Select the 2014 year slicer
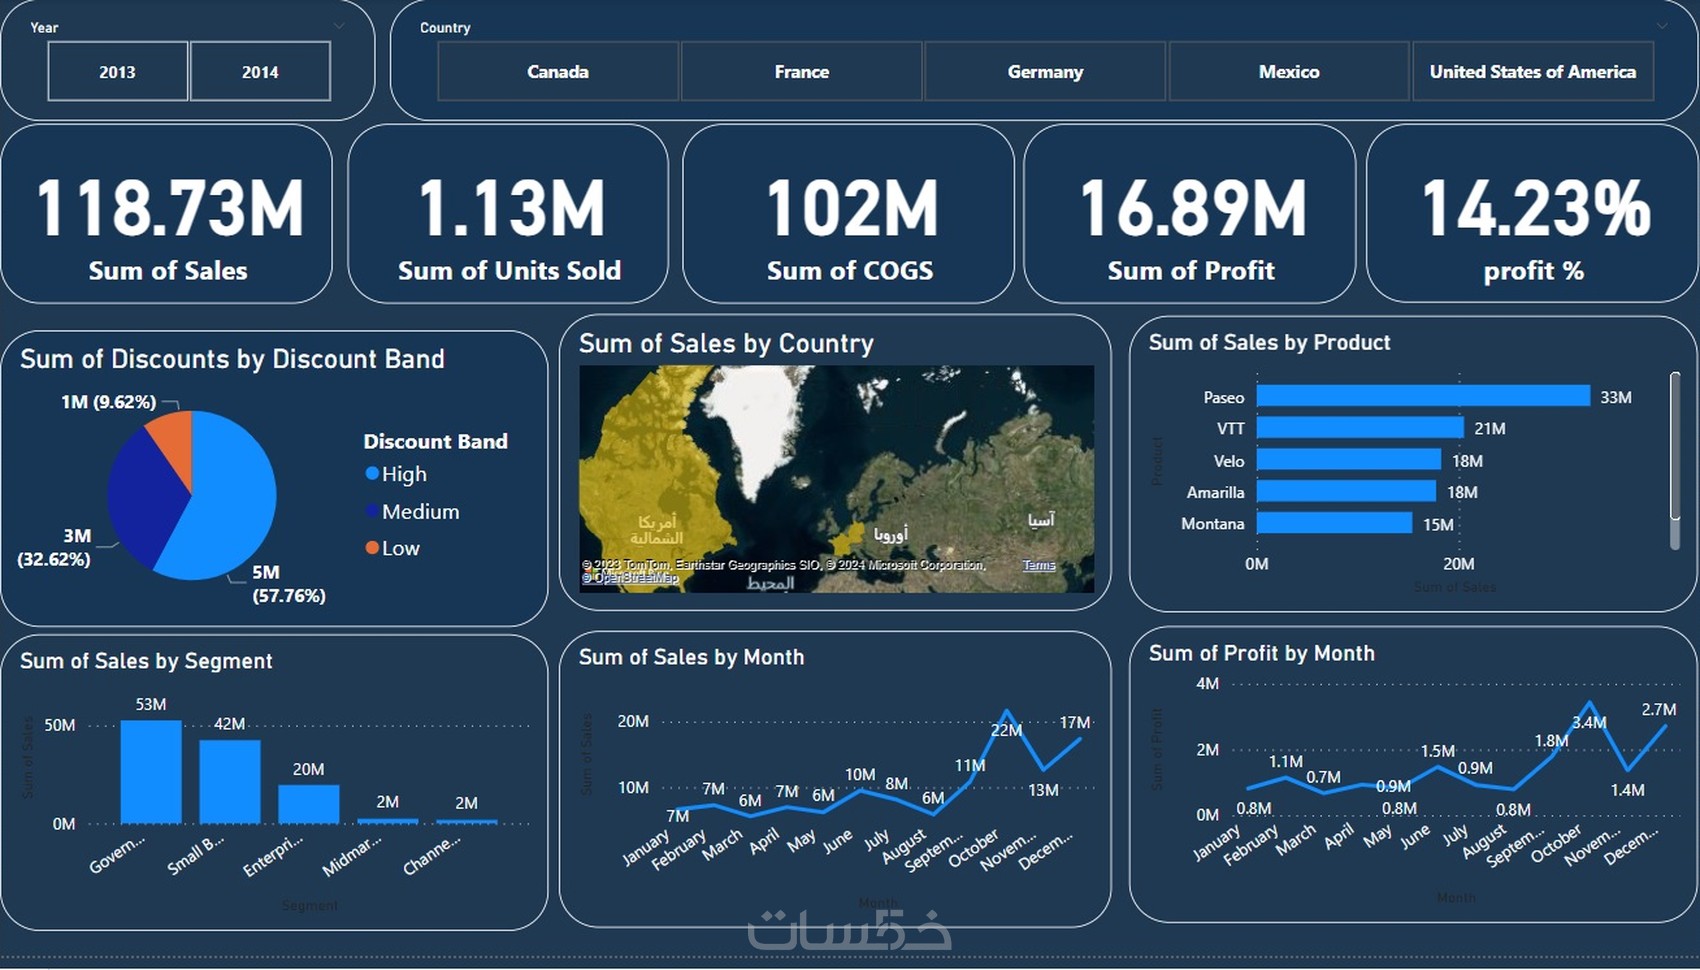The image size is (1700, 970). tap(260, 71)
